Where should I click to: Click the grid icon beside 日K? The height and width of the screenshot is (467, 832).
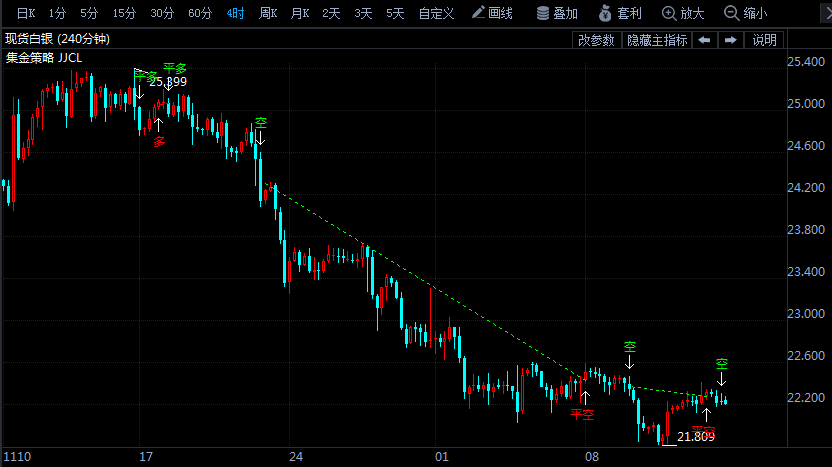pyautogui.click(x=8, y=13)
